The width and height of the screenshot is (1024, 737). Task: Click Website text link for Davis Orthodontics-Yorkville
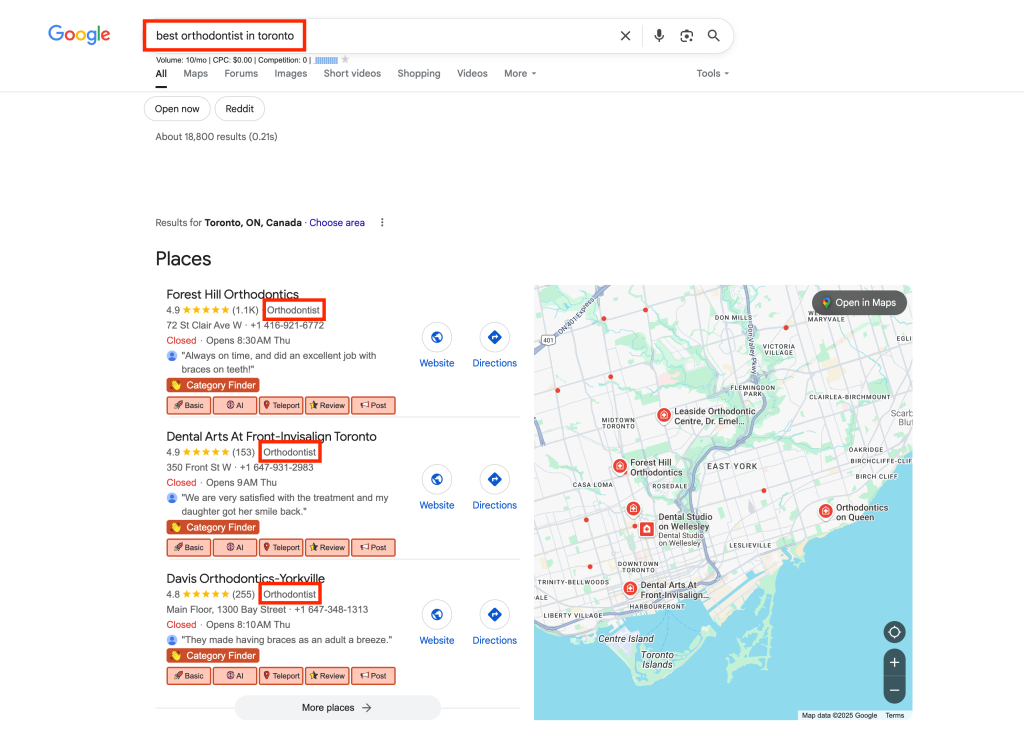click(437, 640)
